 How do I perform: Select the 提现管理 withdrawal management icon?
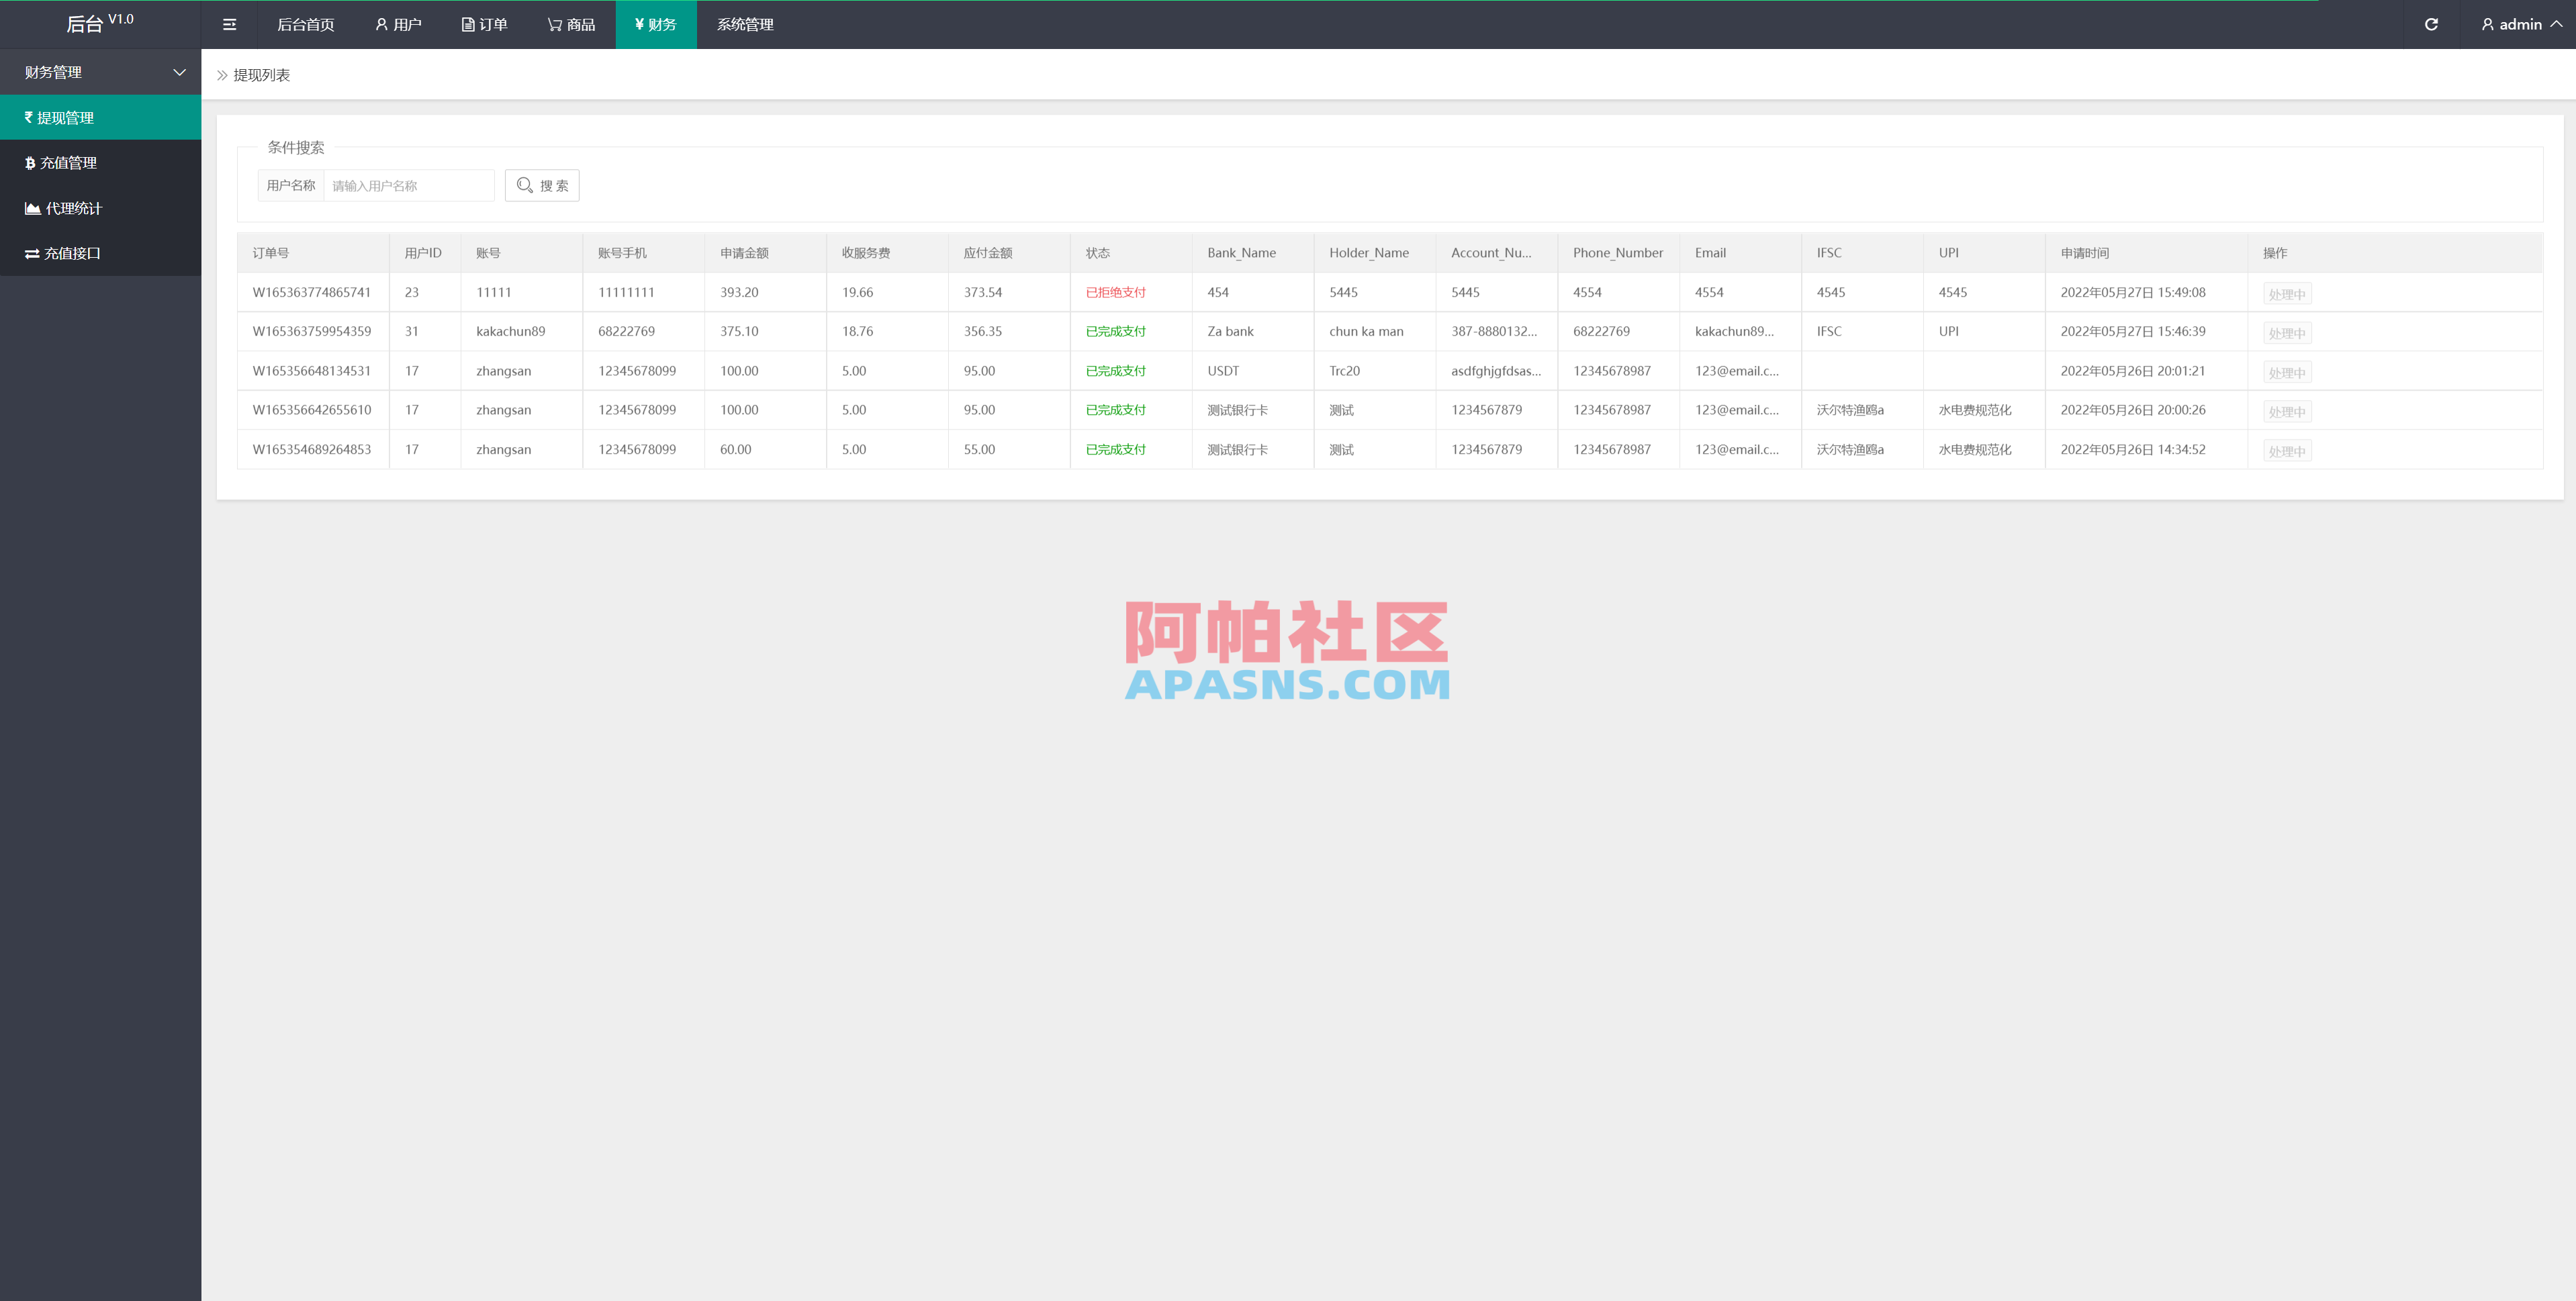click(30, 117)
